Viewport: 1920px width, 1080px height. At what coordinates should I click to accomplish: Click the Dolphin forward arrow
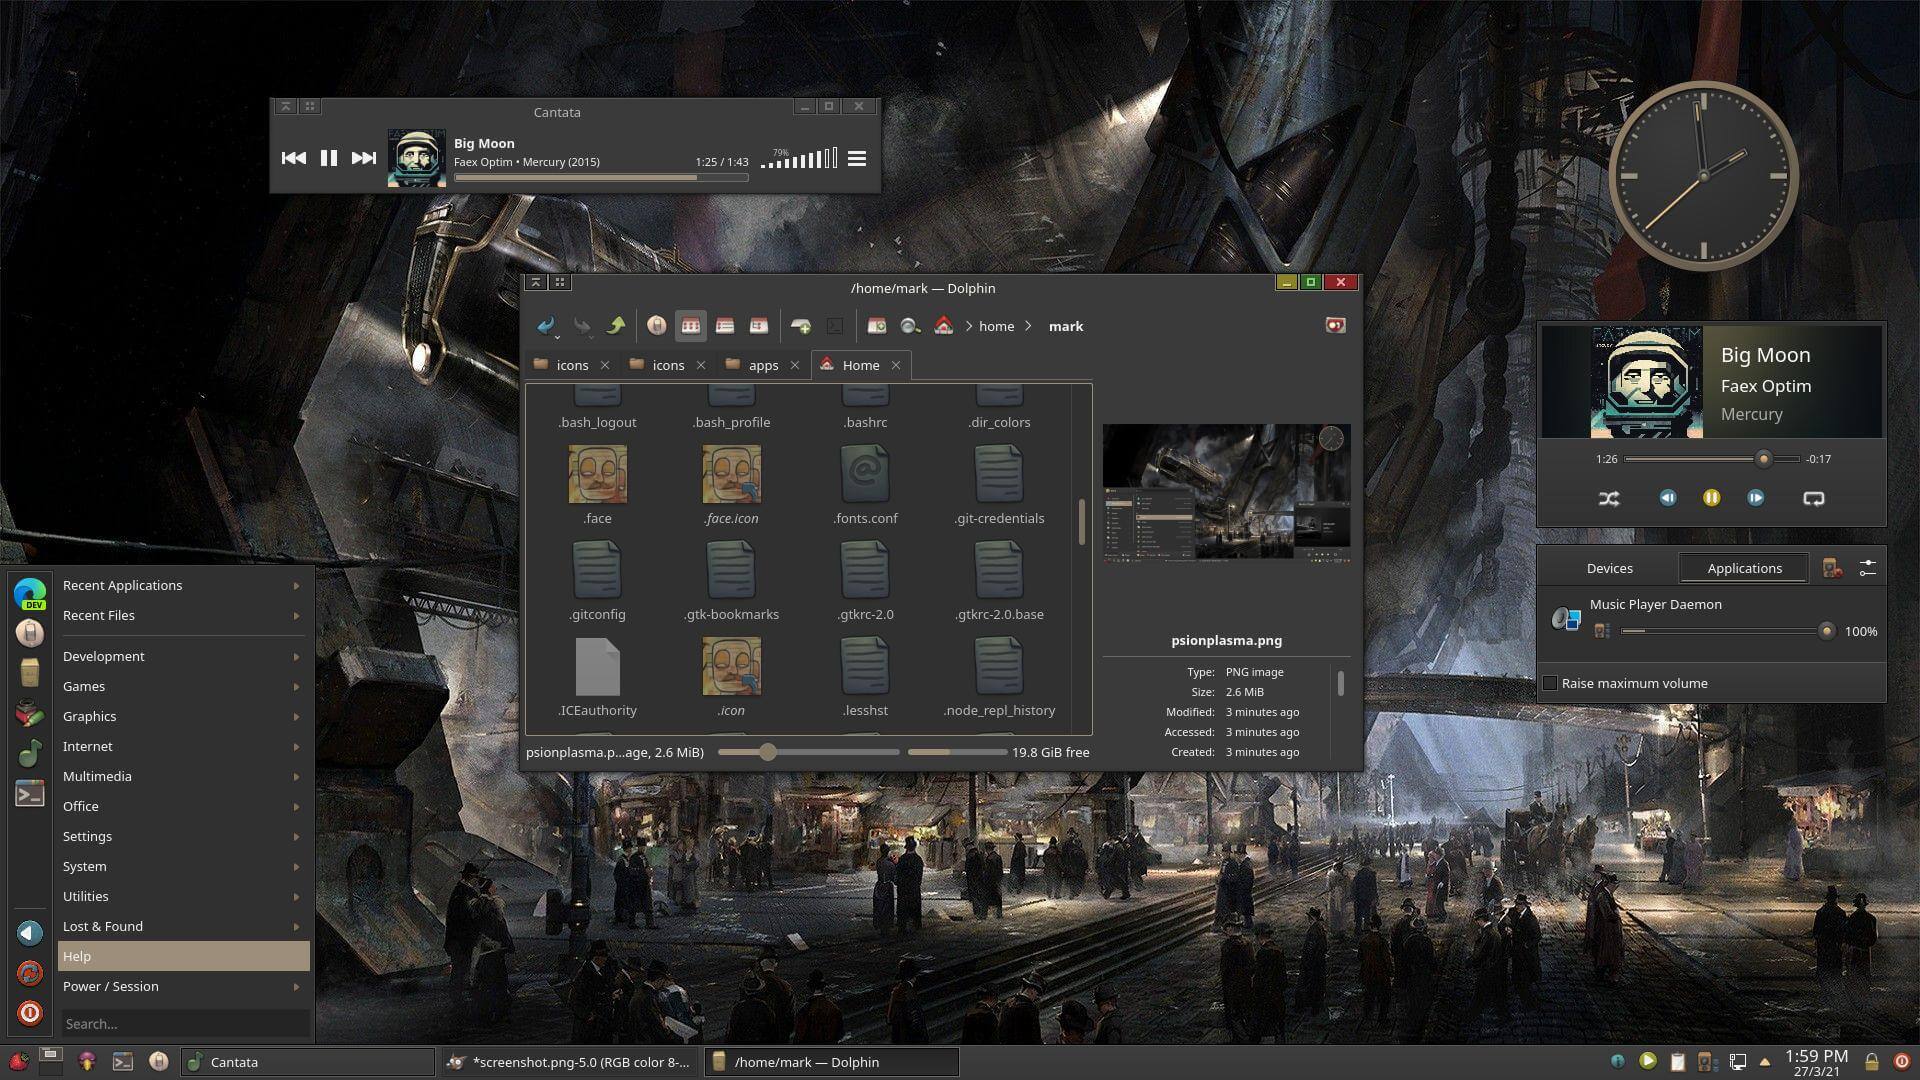(581, 326)
